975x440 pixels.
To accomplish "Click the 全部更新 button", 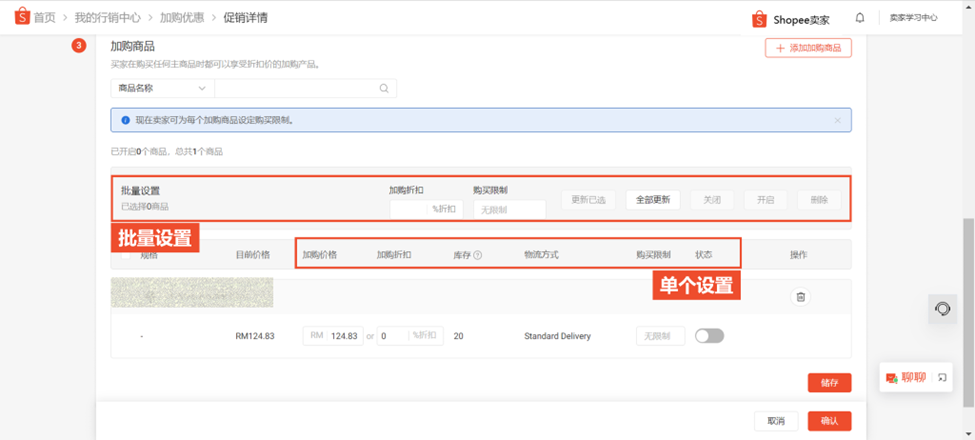I will (x=652, y=199).
